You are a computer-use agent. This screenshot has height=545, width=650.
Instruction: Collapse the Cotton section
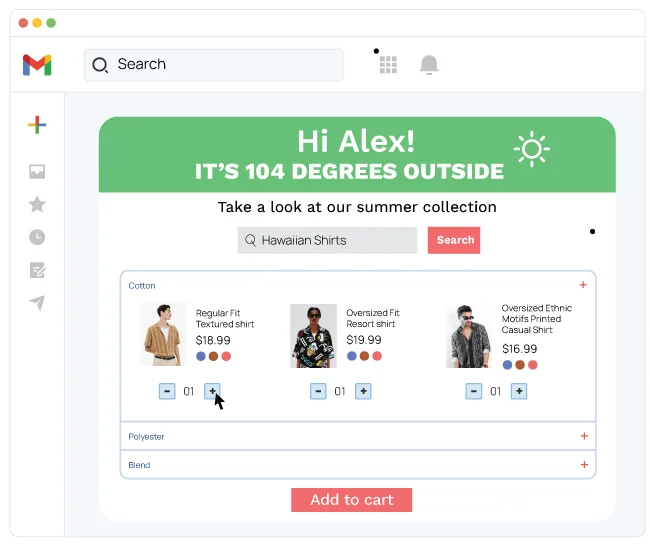[x=583, y=285]
